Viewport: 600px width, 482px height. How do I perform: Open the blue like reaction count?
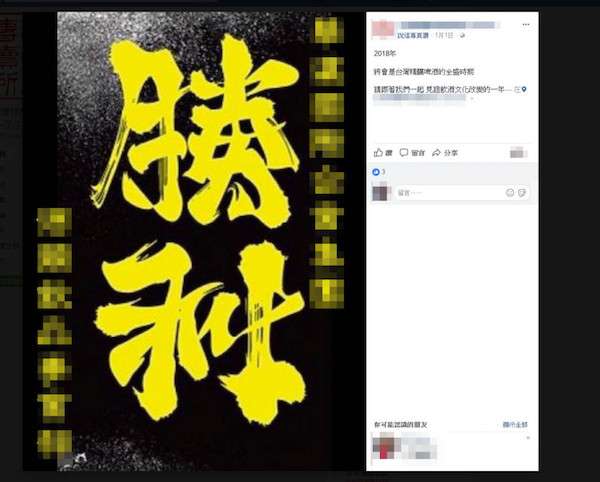pos(378,172)
